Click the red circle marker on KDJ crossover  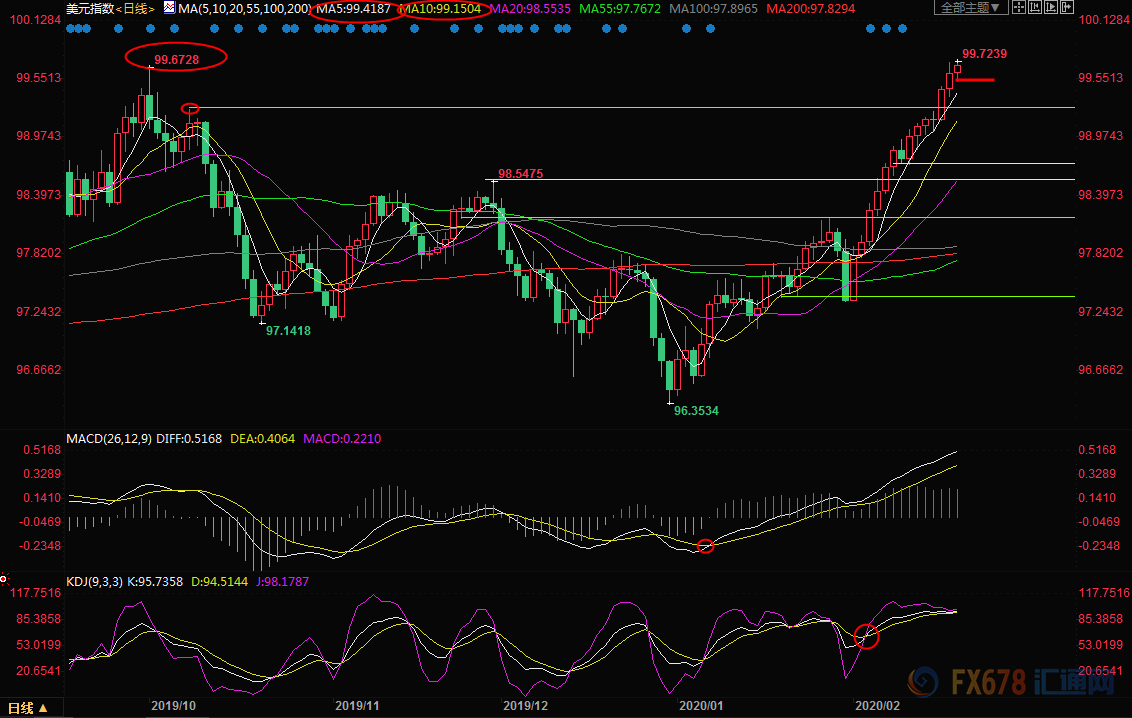[866, 634]
